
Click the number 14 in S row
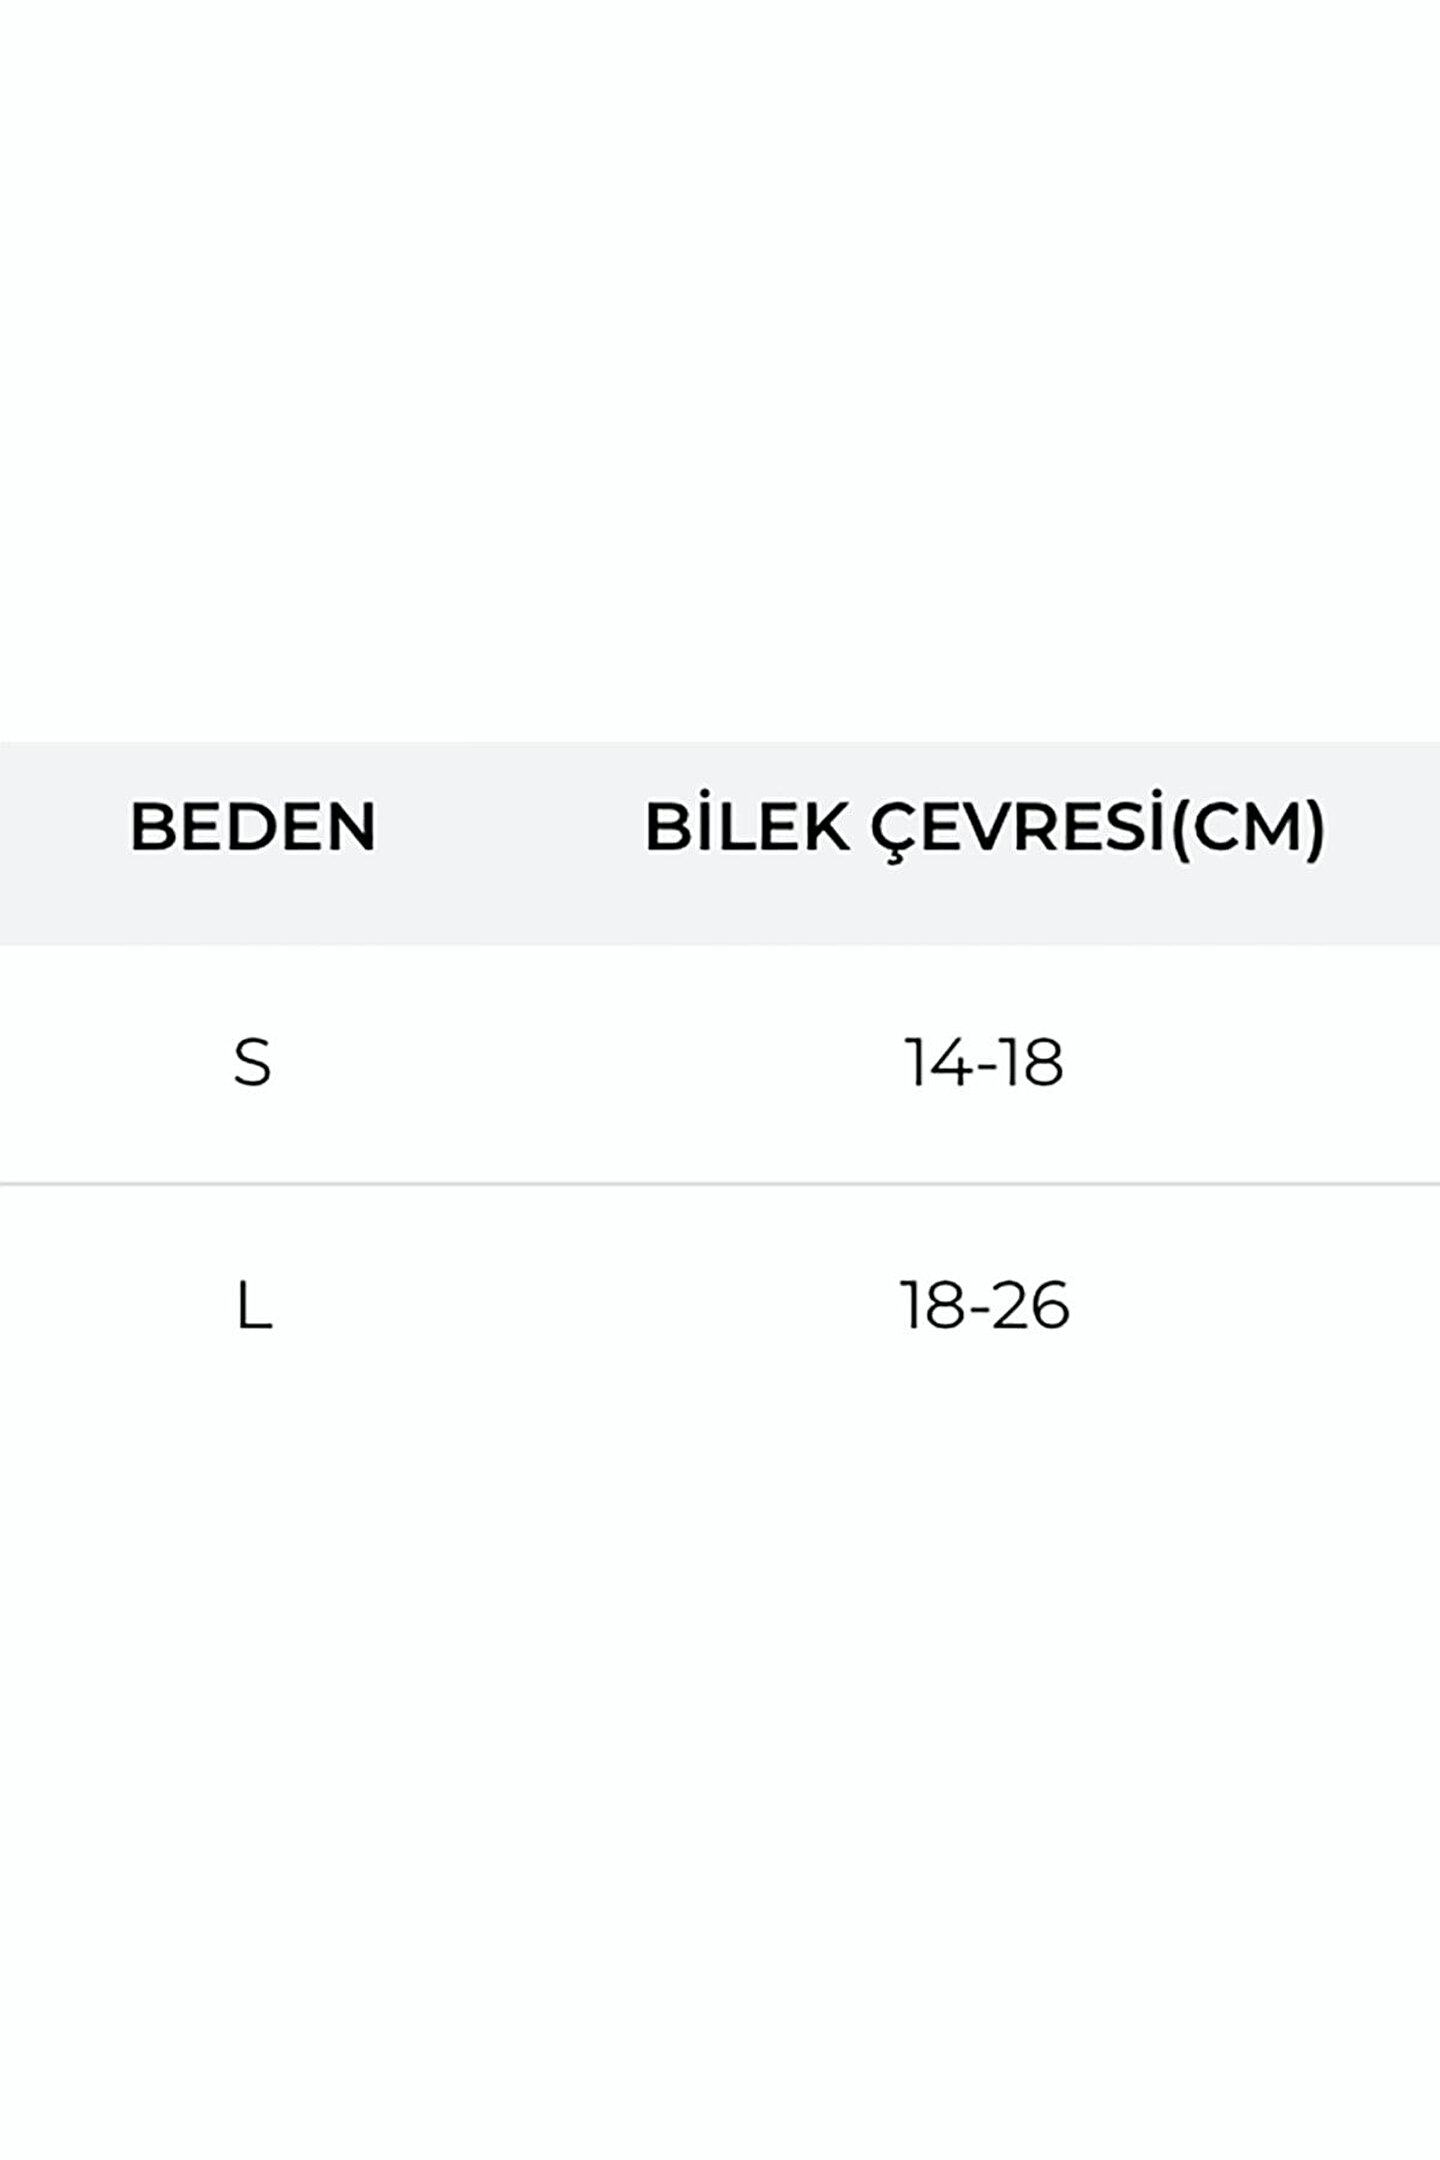(x=938, y=1062)
